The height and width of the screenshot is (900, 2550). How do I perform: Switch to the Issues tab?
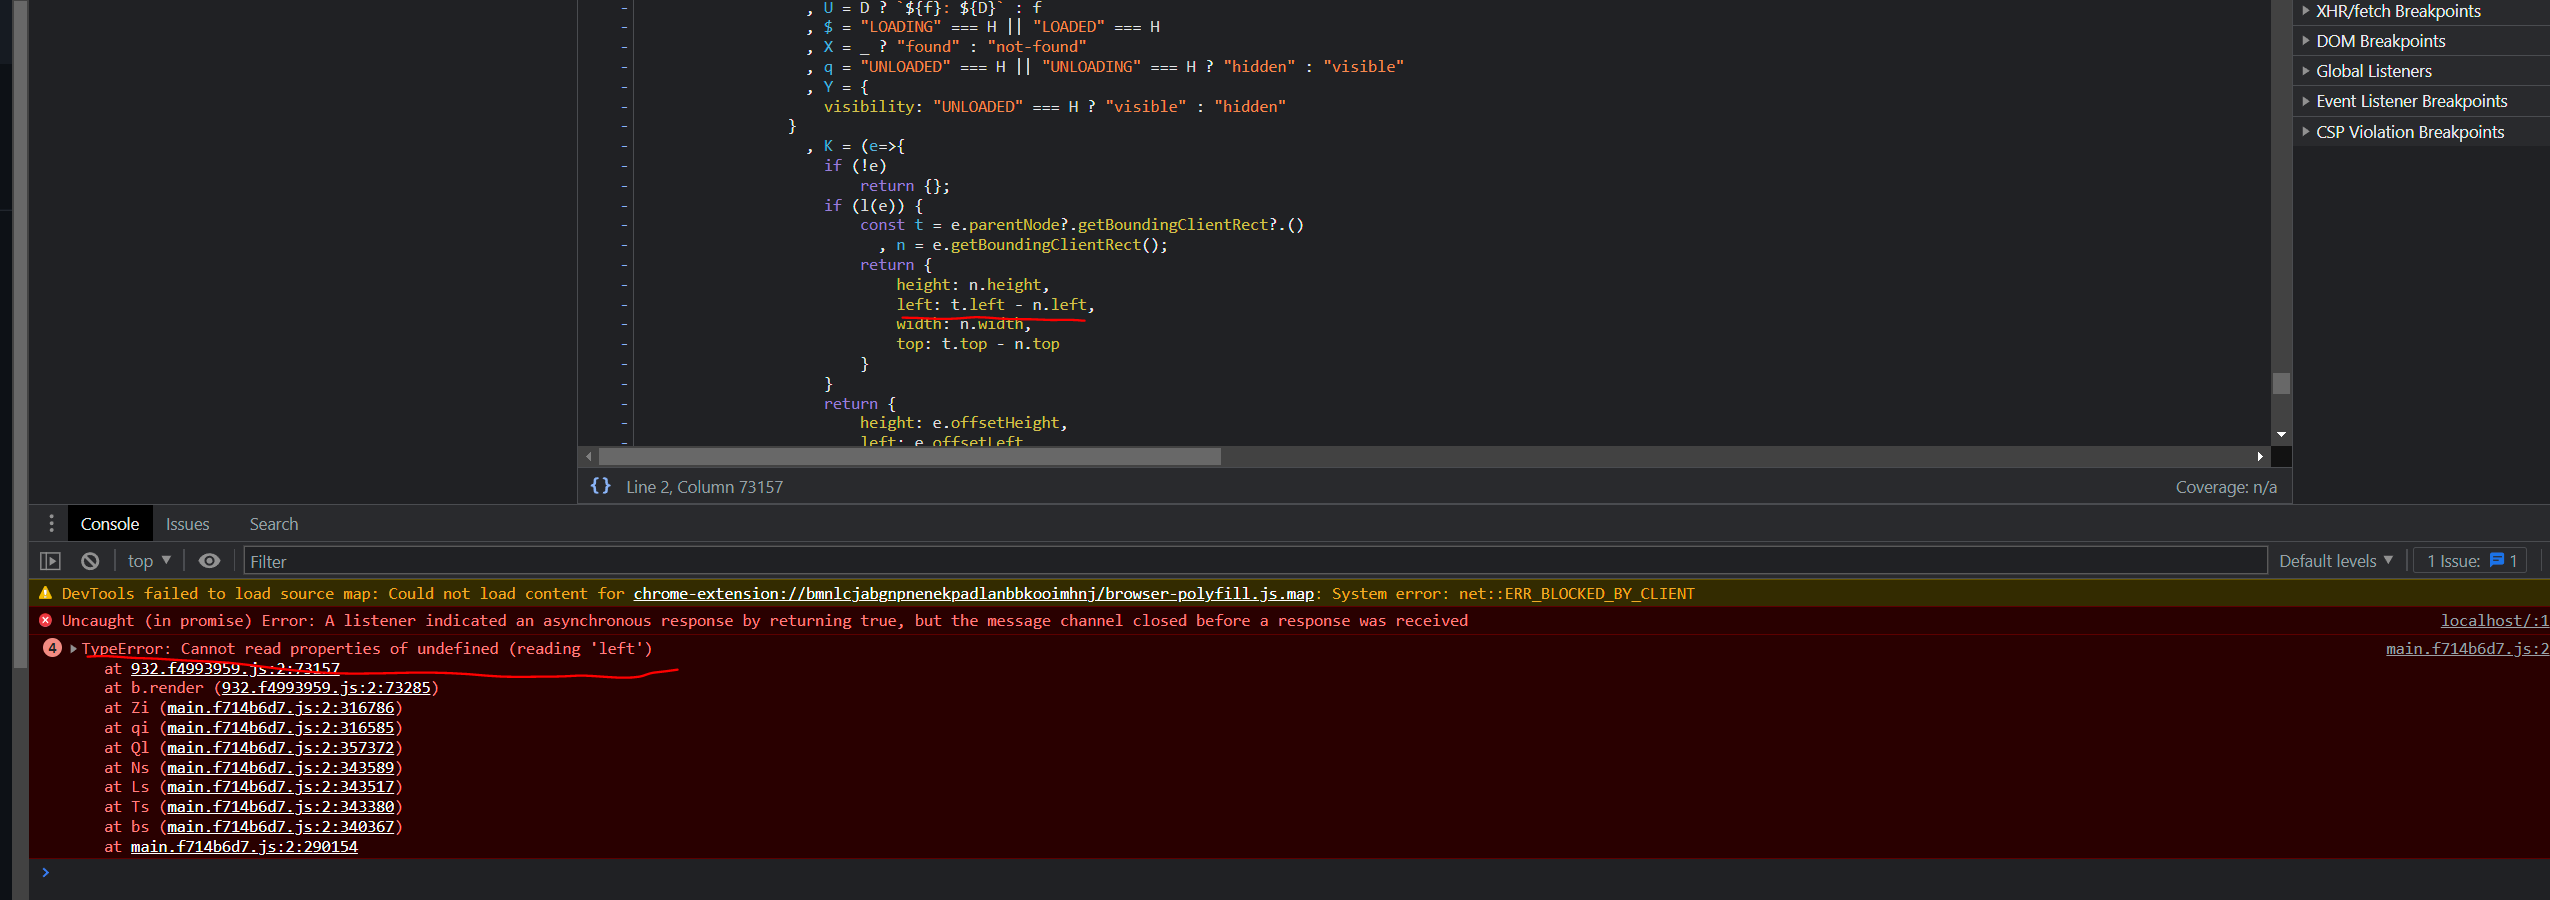click(187, 523)
